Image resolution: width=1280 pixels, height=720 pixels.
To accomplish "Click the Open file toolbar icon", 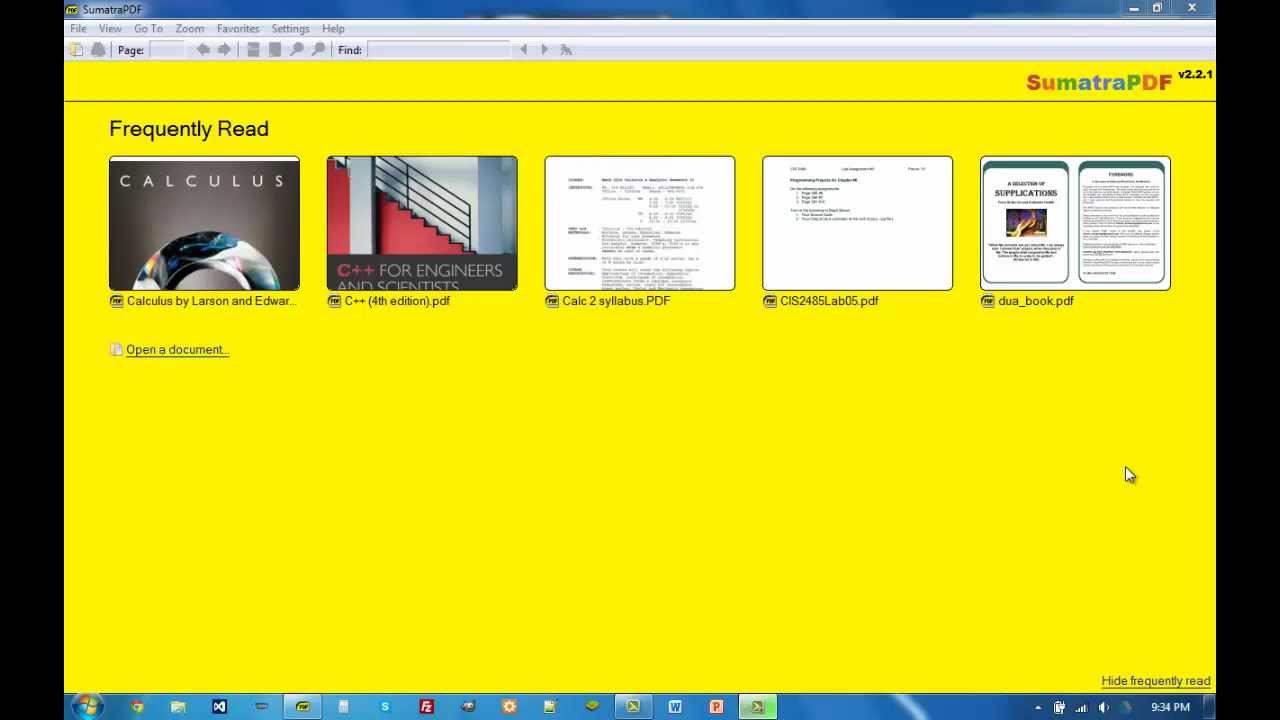I will (x=77, y=50).
